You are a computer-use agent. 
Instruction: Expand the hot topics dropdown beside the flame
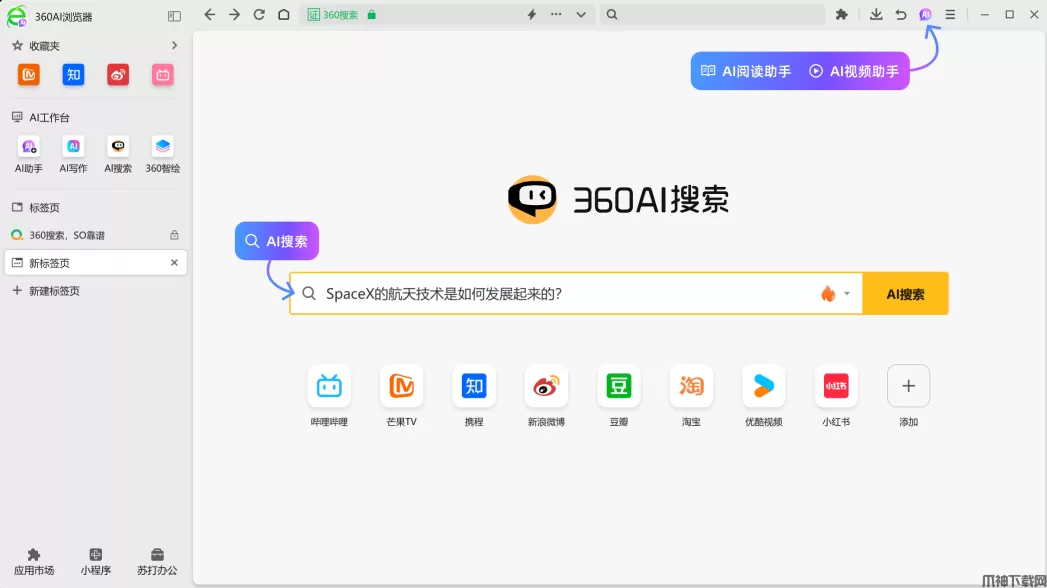pos(847,294)
